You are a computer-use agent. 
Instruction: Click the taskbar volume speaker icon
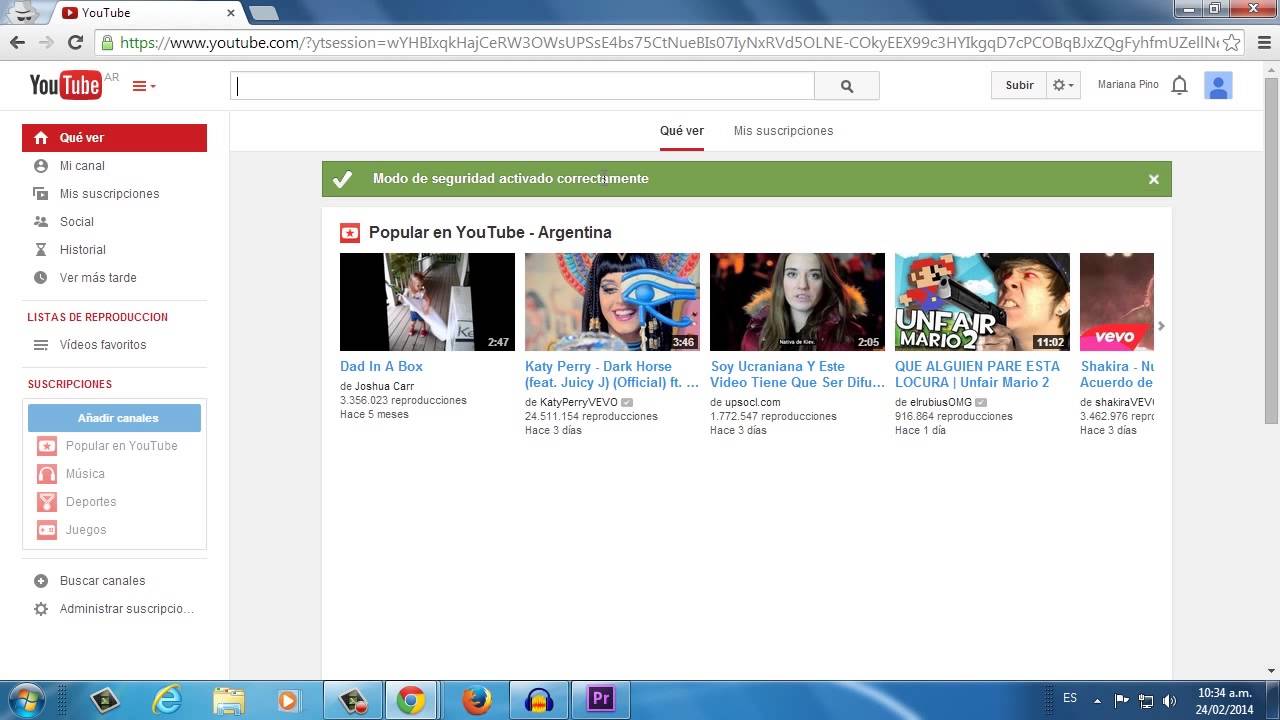(x=1170, y=700)
